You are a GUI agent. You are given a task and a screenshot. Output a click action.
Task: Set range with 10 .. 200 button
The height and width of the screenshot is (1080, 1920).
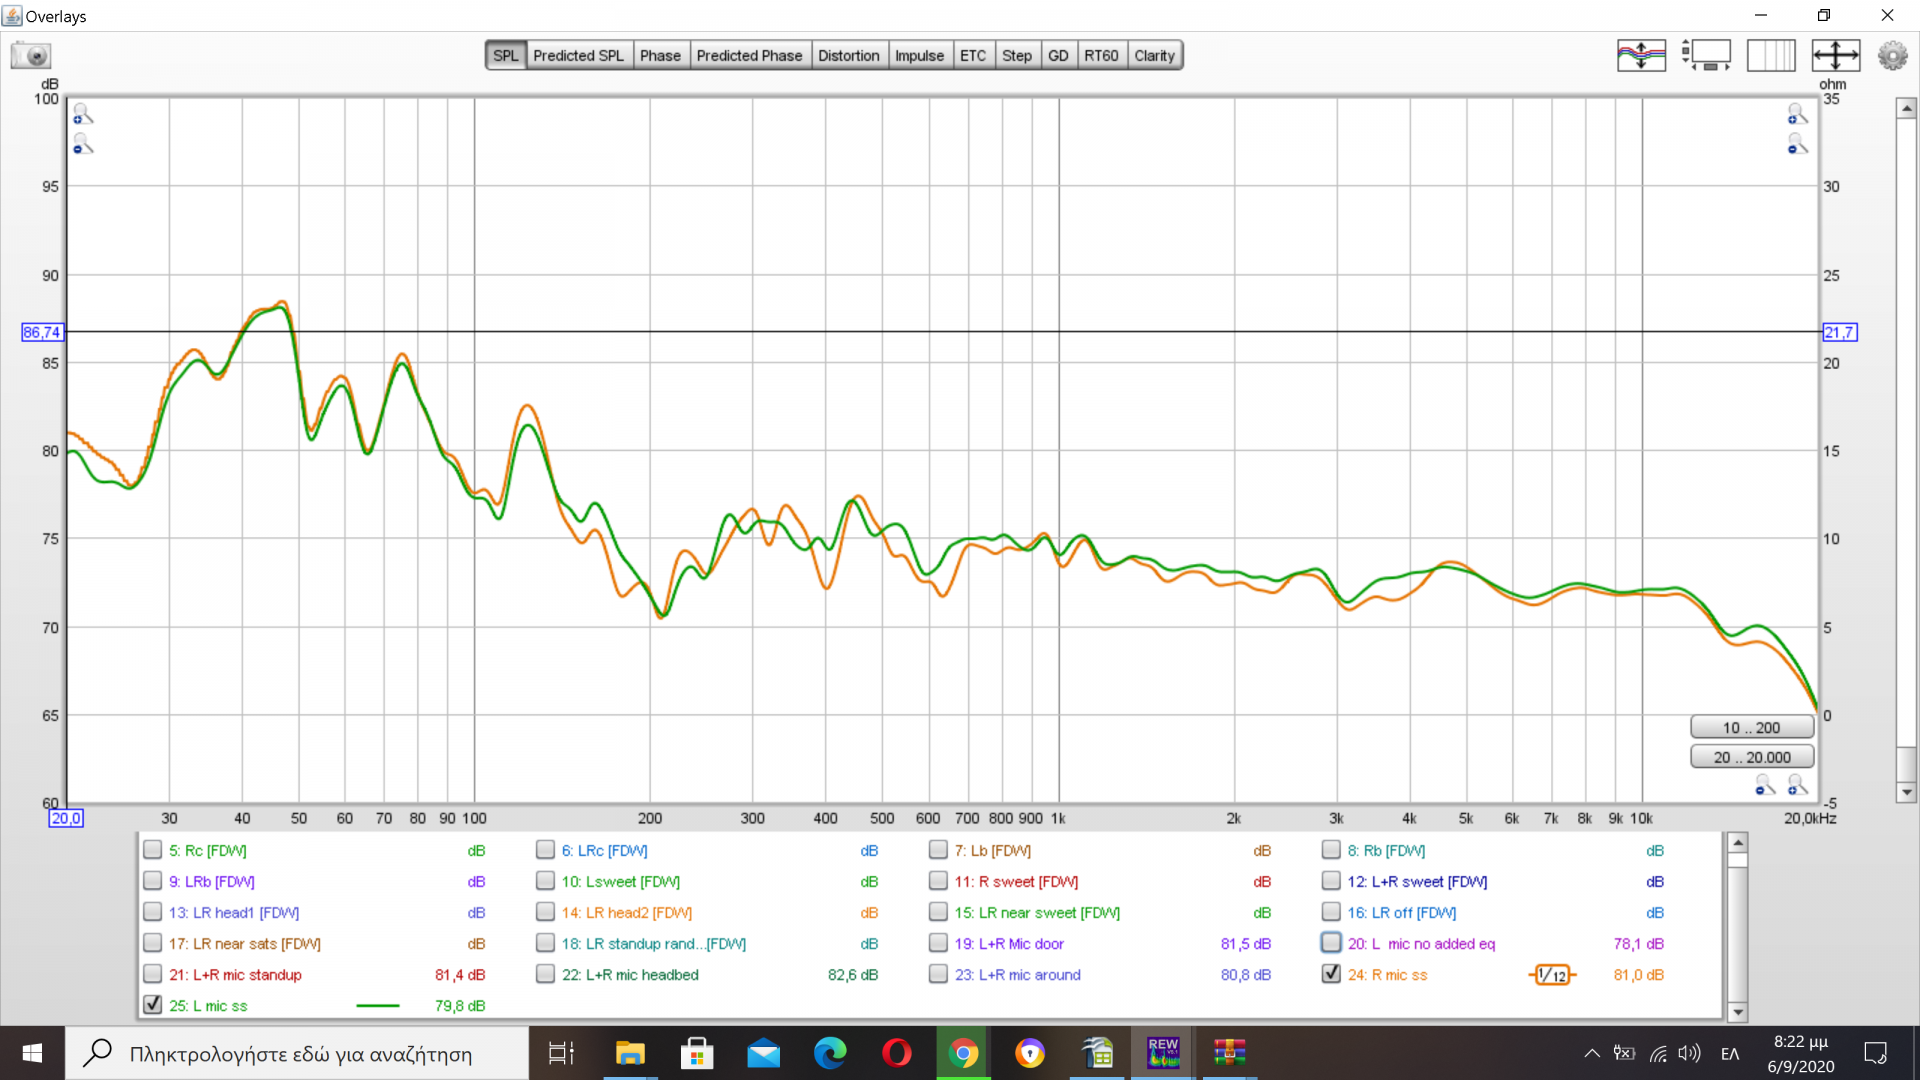click(x=1751, y=727)
